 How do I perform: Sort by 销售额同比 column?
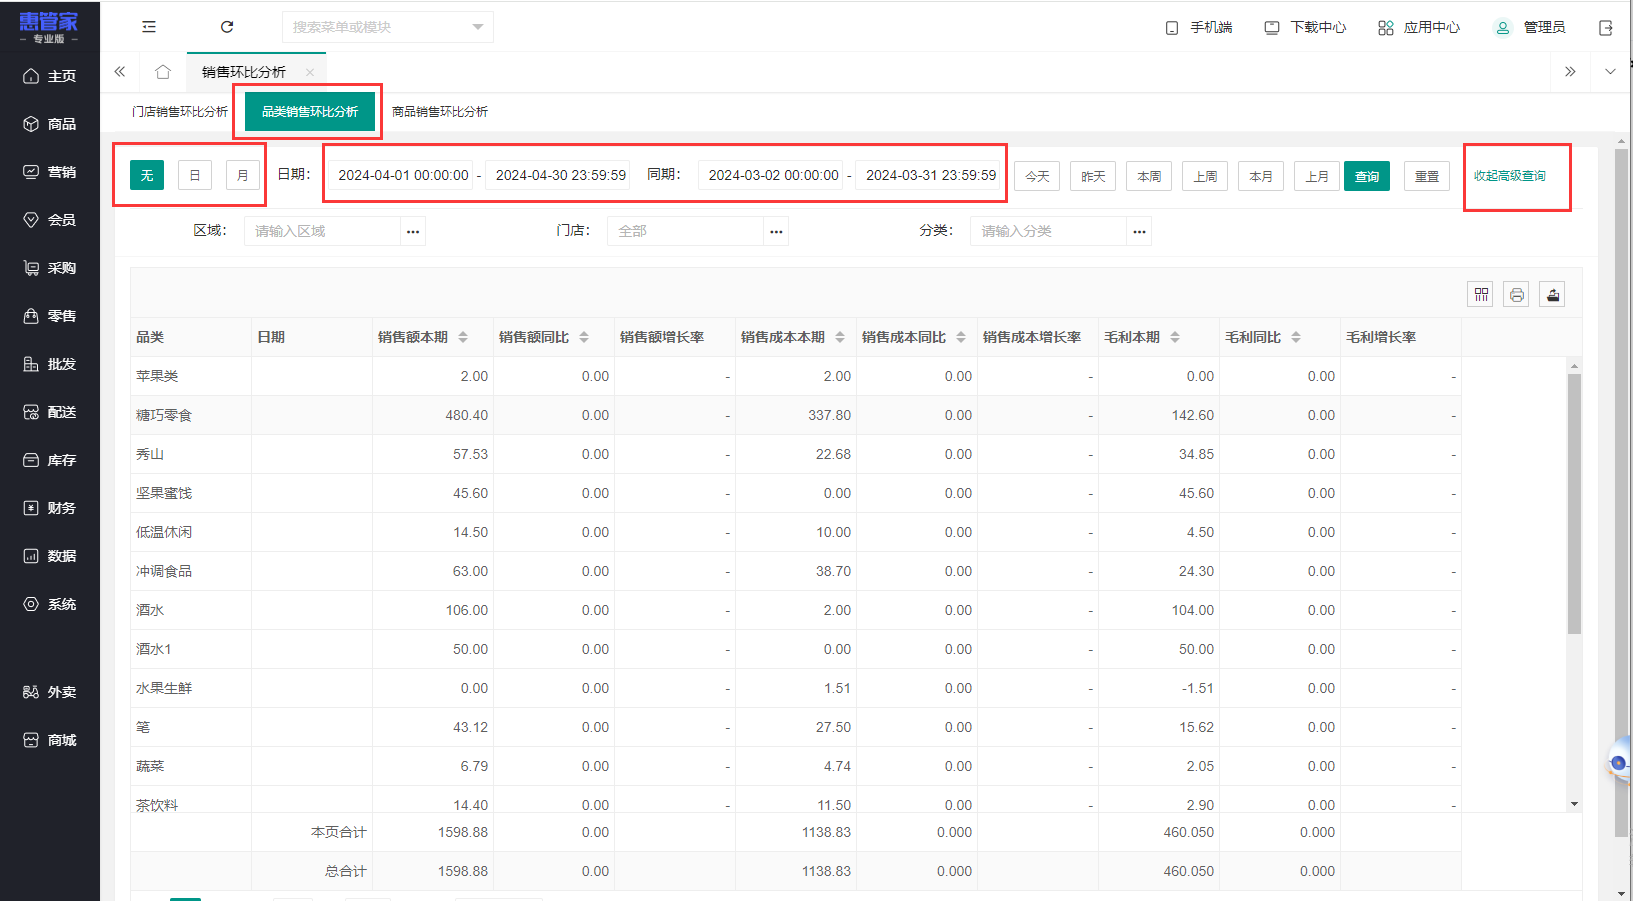[x=584, y=338]
